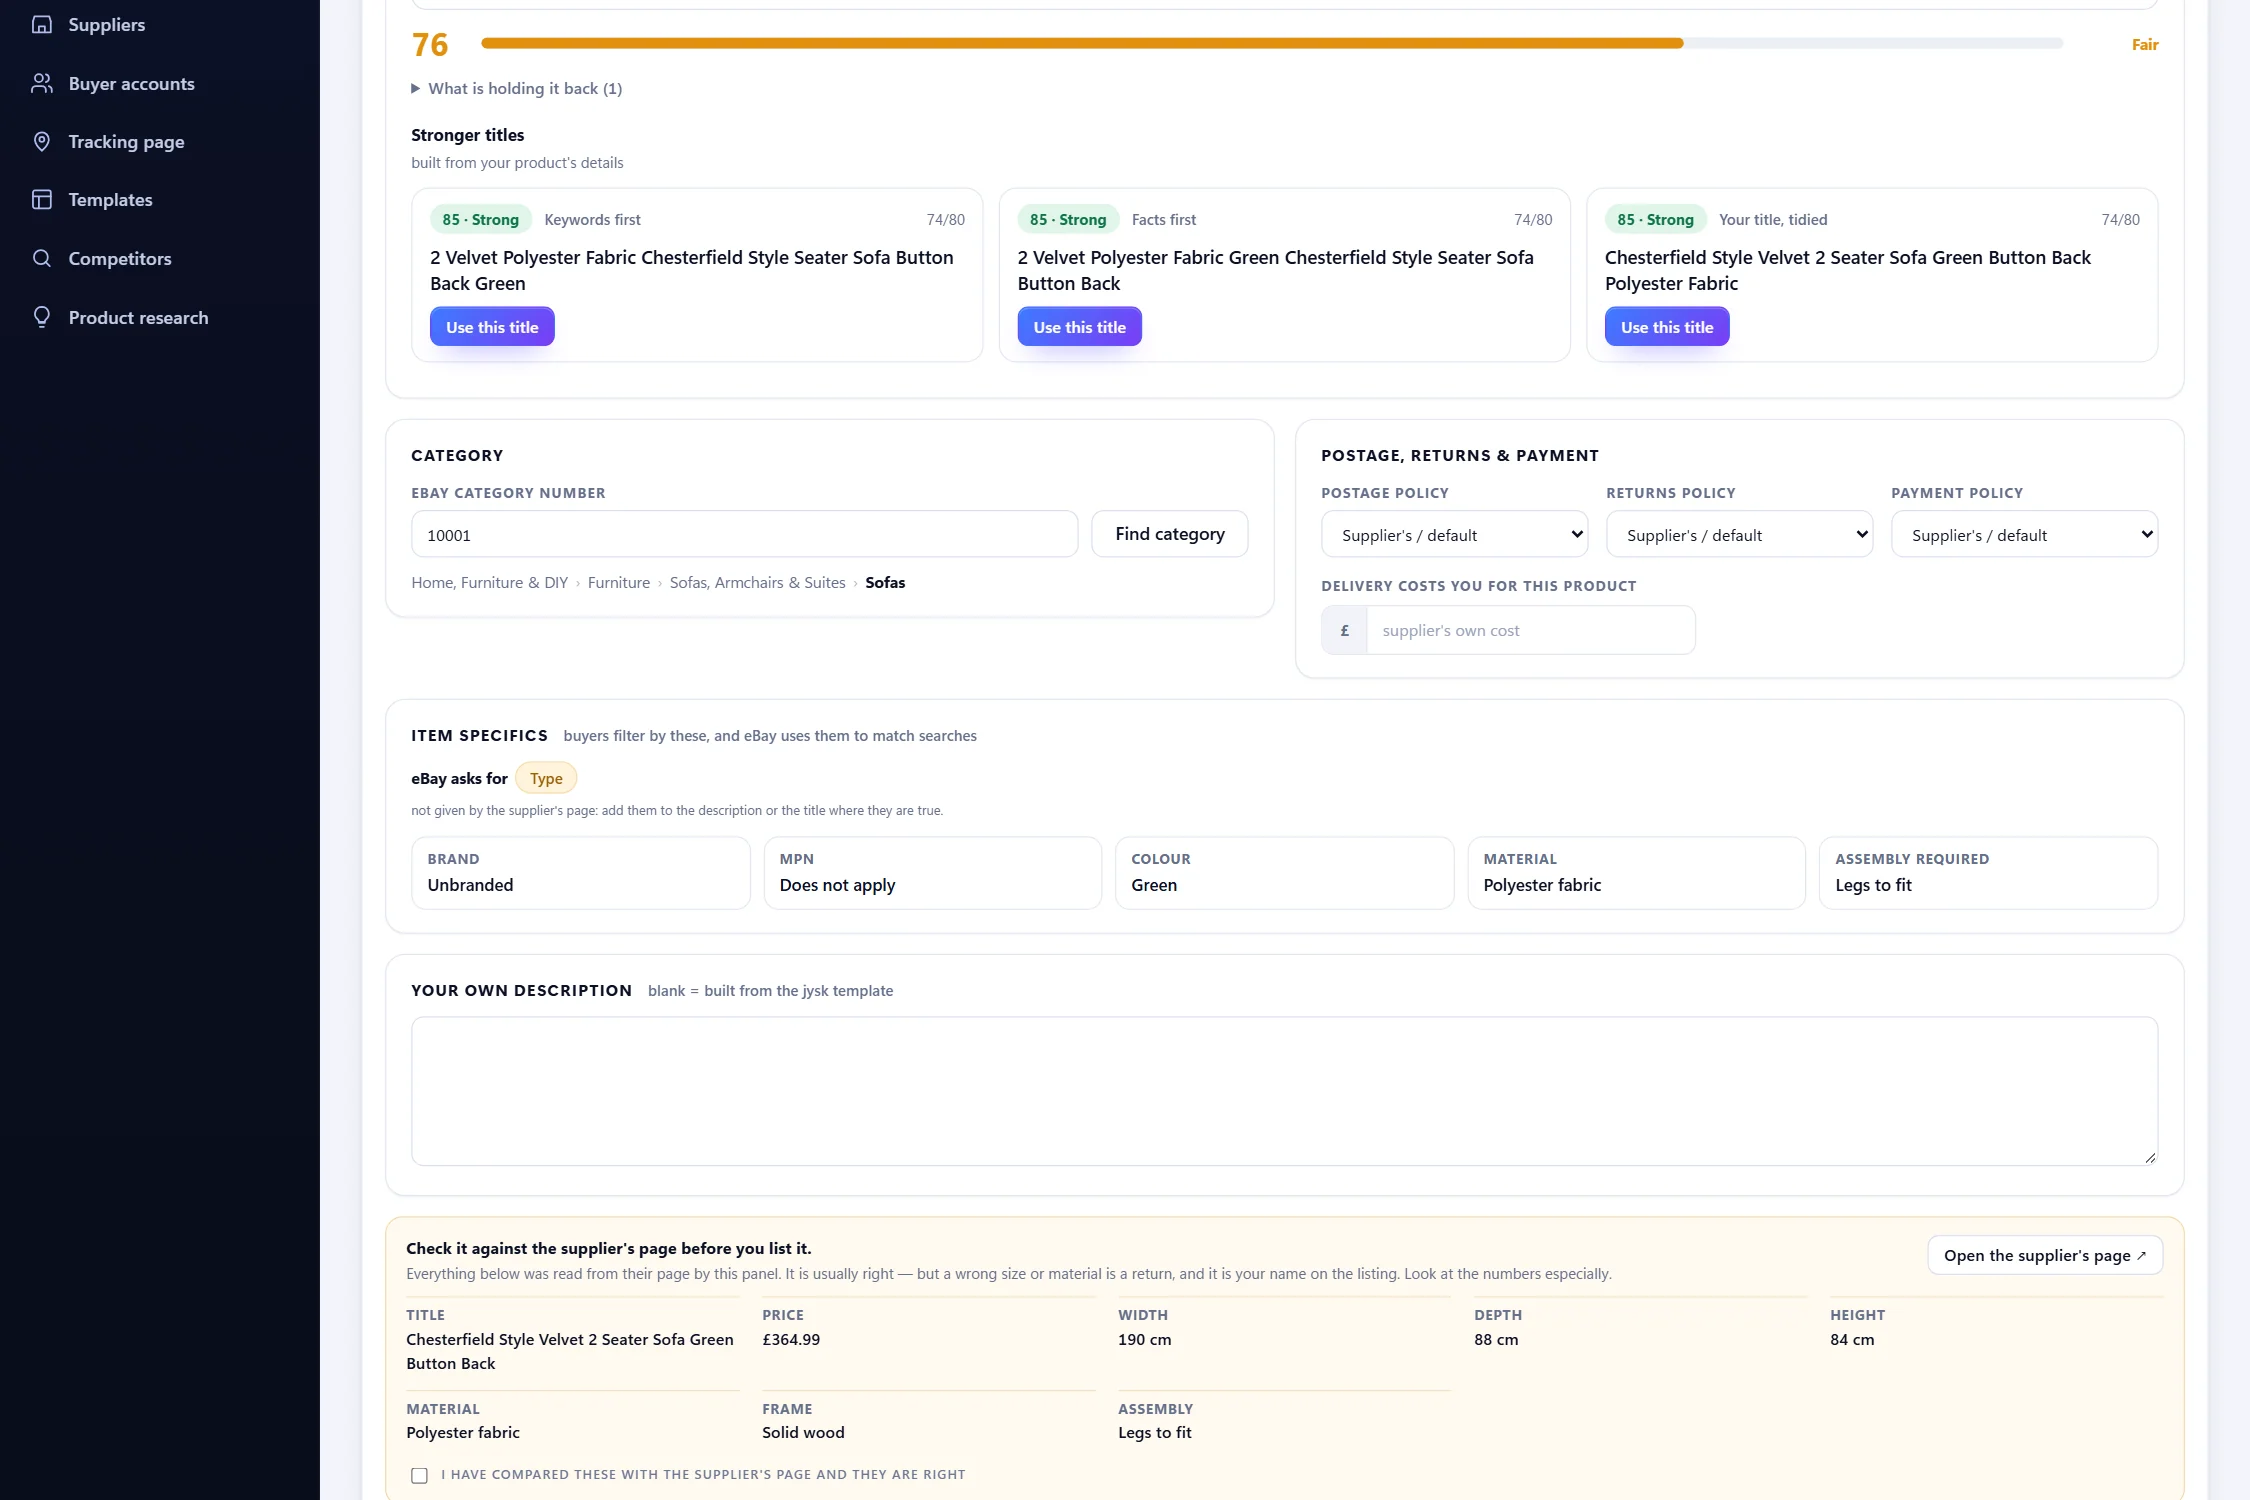Click the Find category button
Viewport: 2250px width, 1500px height.
point(1169,534)
